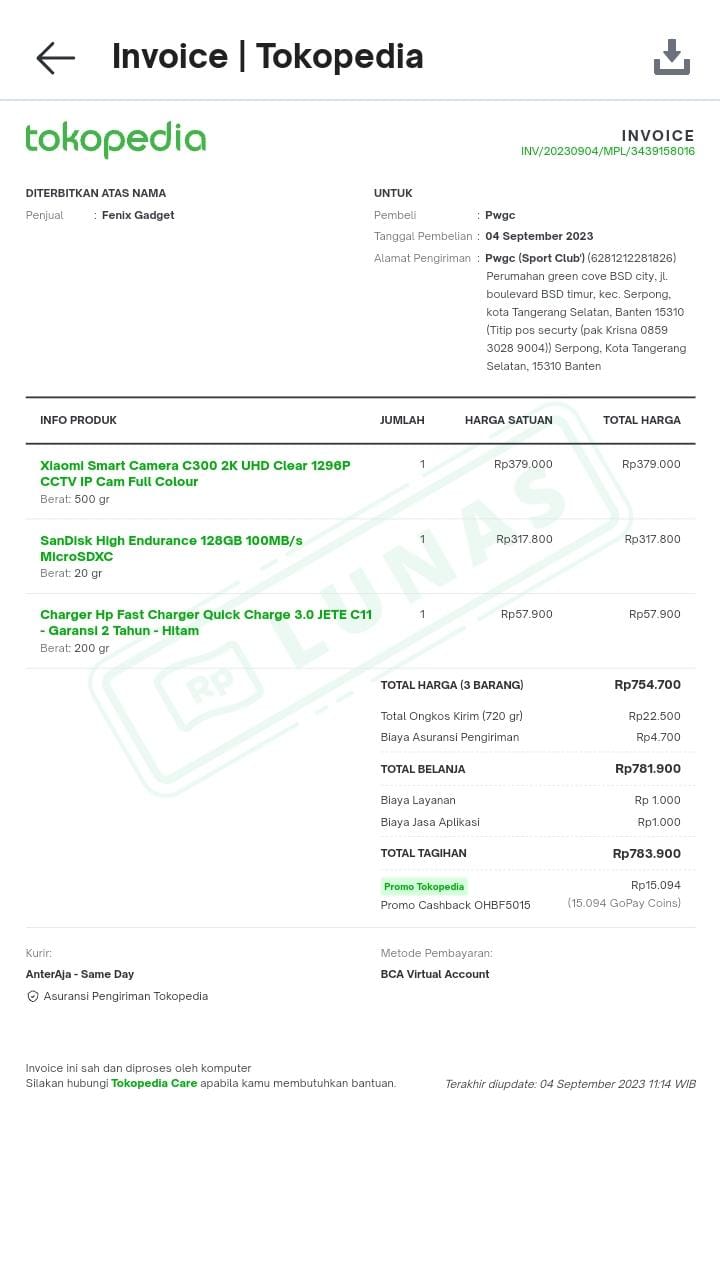The width and height of the screenshot is (720, 1281).
Task: Click the TOTAL HARGA column header
Action: point(641,420)
